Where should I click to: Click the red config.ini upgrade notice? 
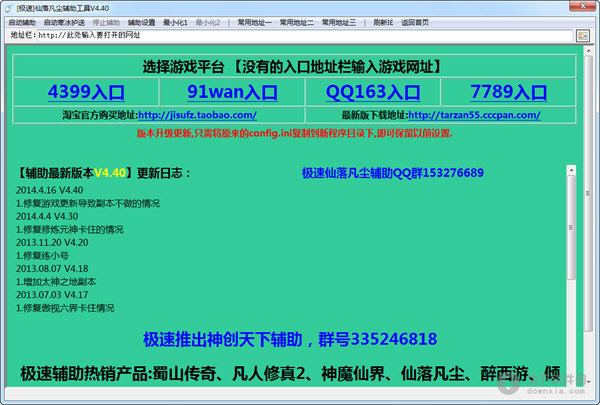295,133
